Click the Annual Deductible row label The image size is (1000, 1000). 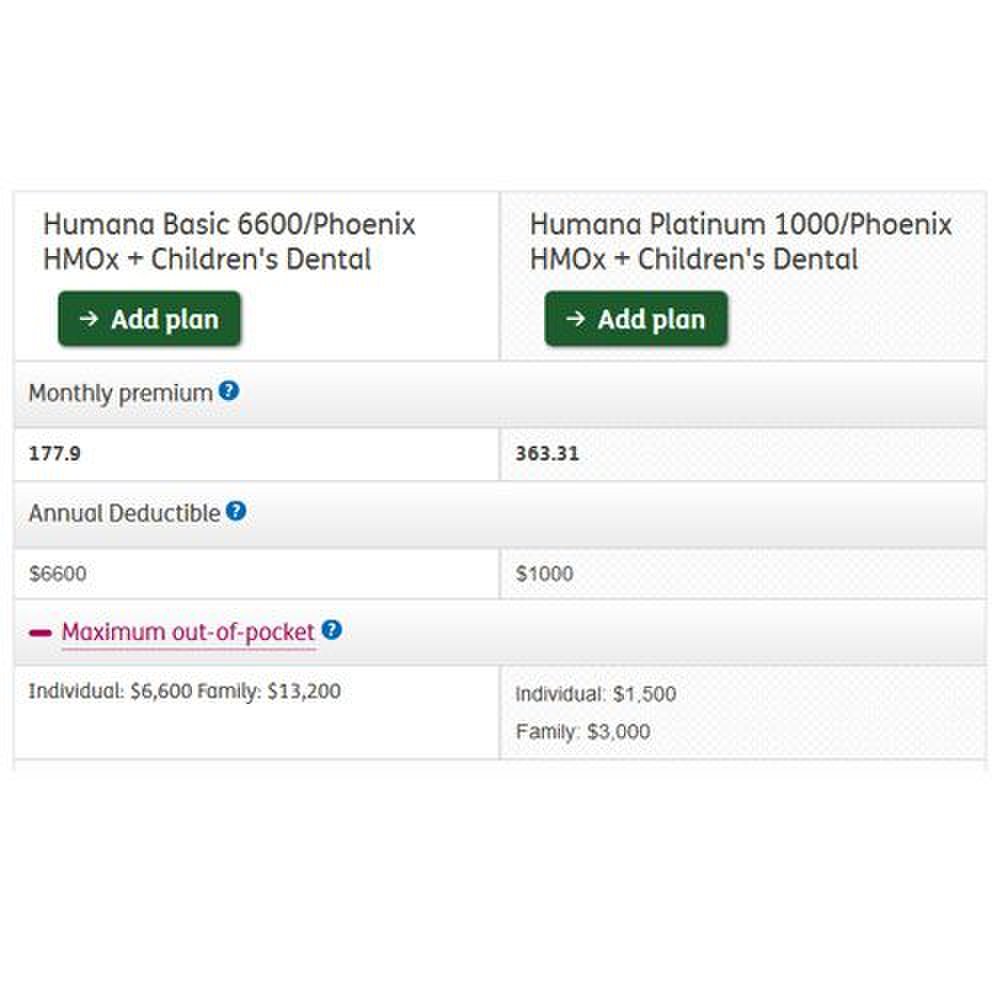124,513
